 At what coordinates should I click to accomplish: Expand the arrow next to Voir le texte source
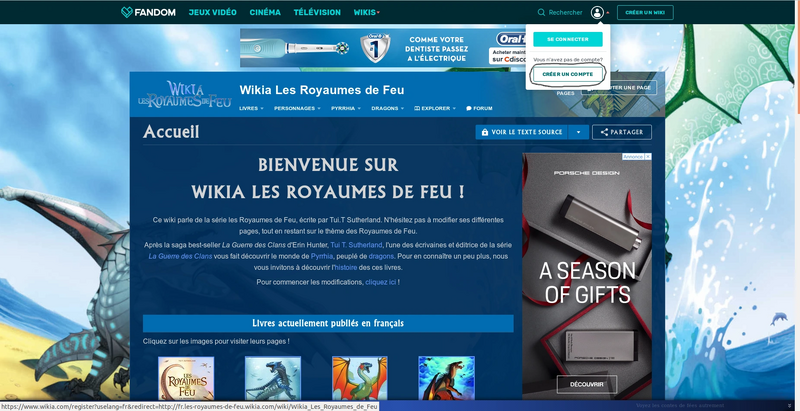(579, 132)
